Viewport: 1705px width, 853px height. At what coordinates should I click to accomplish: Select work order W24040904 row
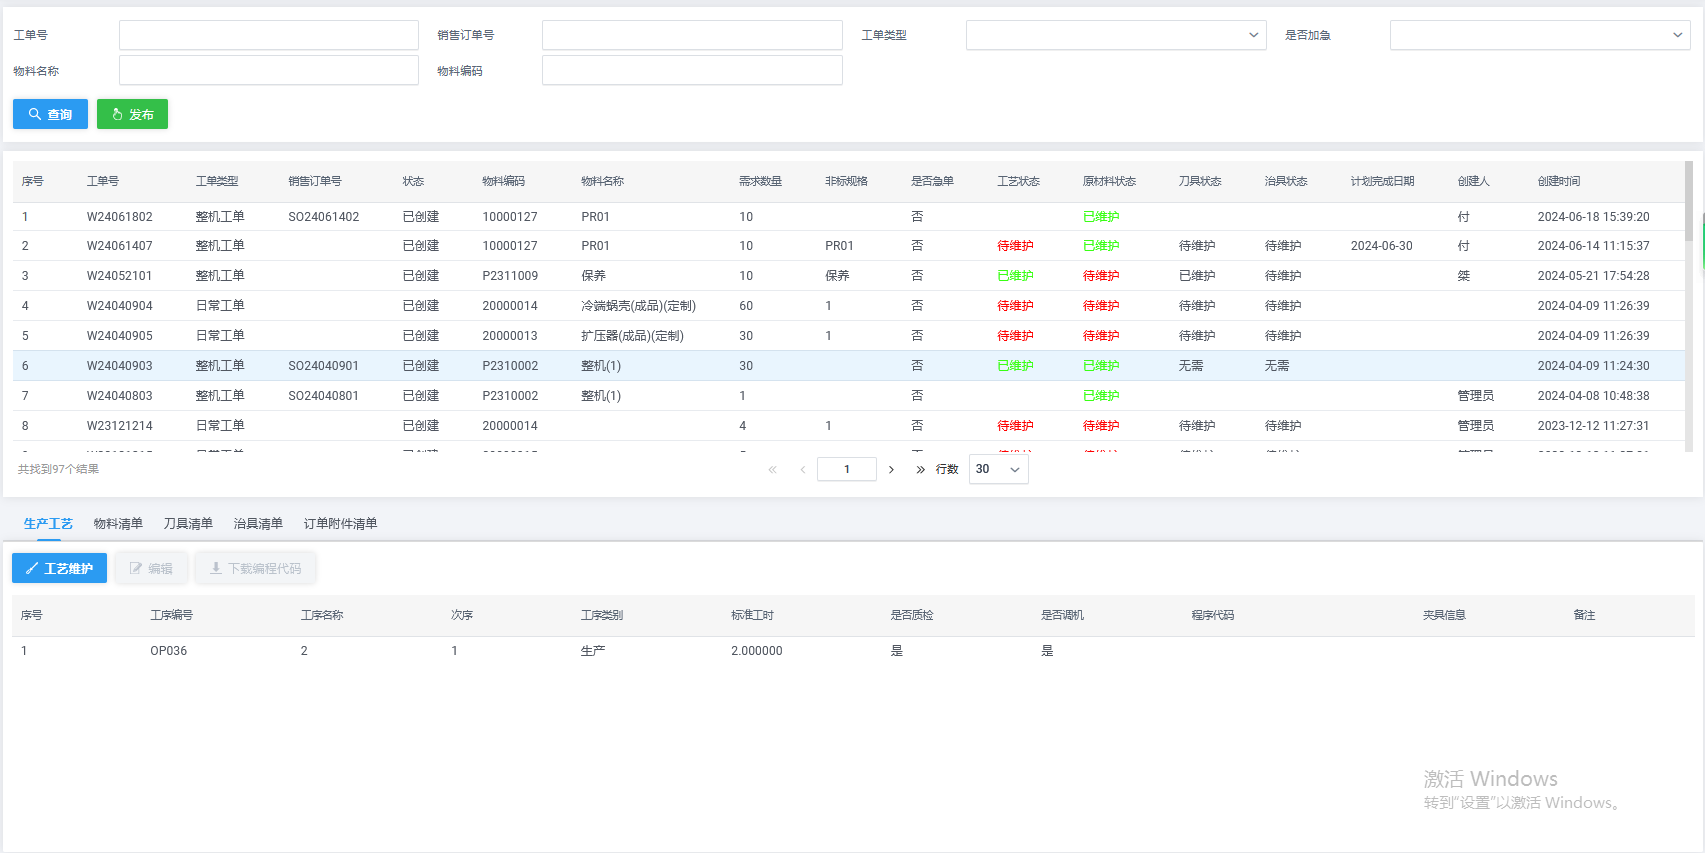coord(848,306)
